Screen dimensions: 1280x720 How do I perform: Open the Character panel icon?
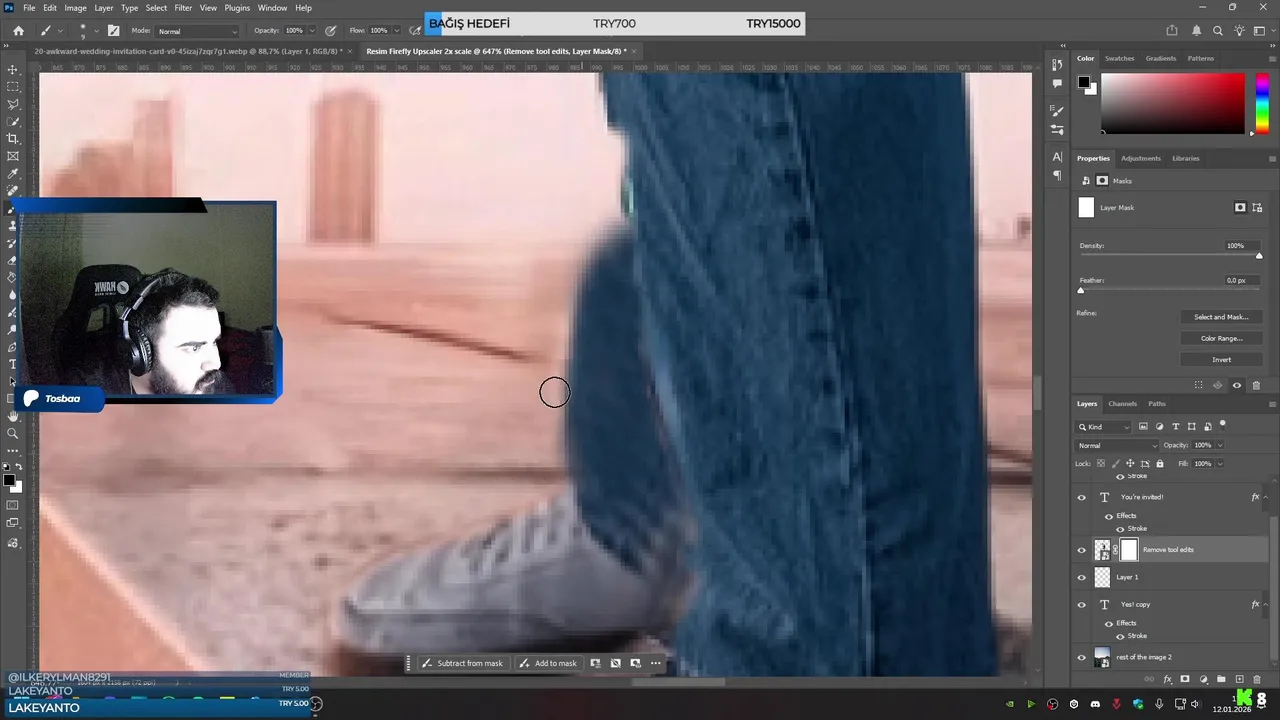pos(1057,157)
